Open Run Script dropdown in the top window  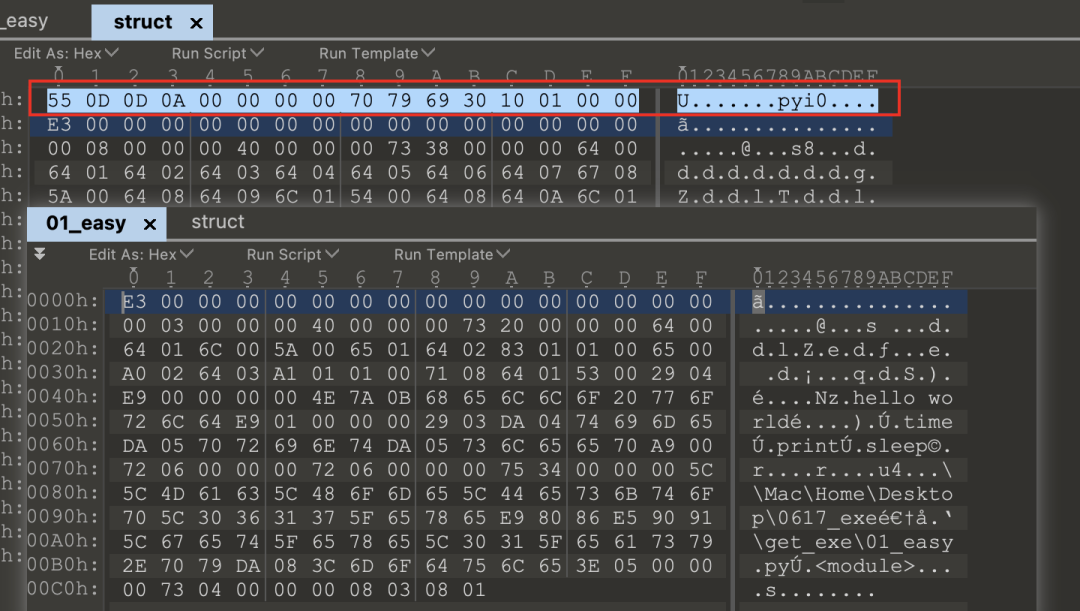click(218, 53)
